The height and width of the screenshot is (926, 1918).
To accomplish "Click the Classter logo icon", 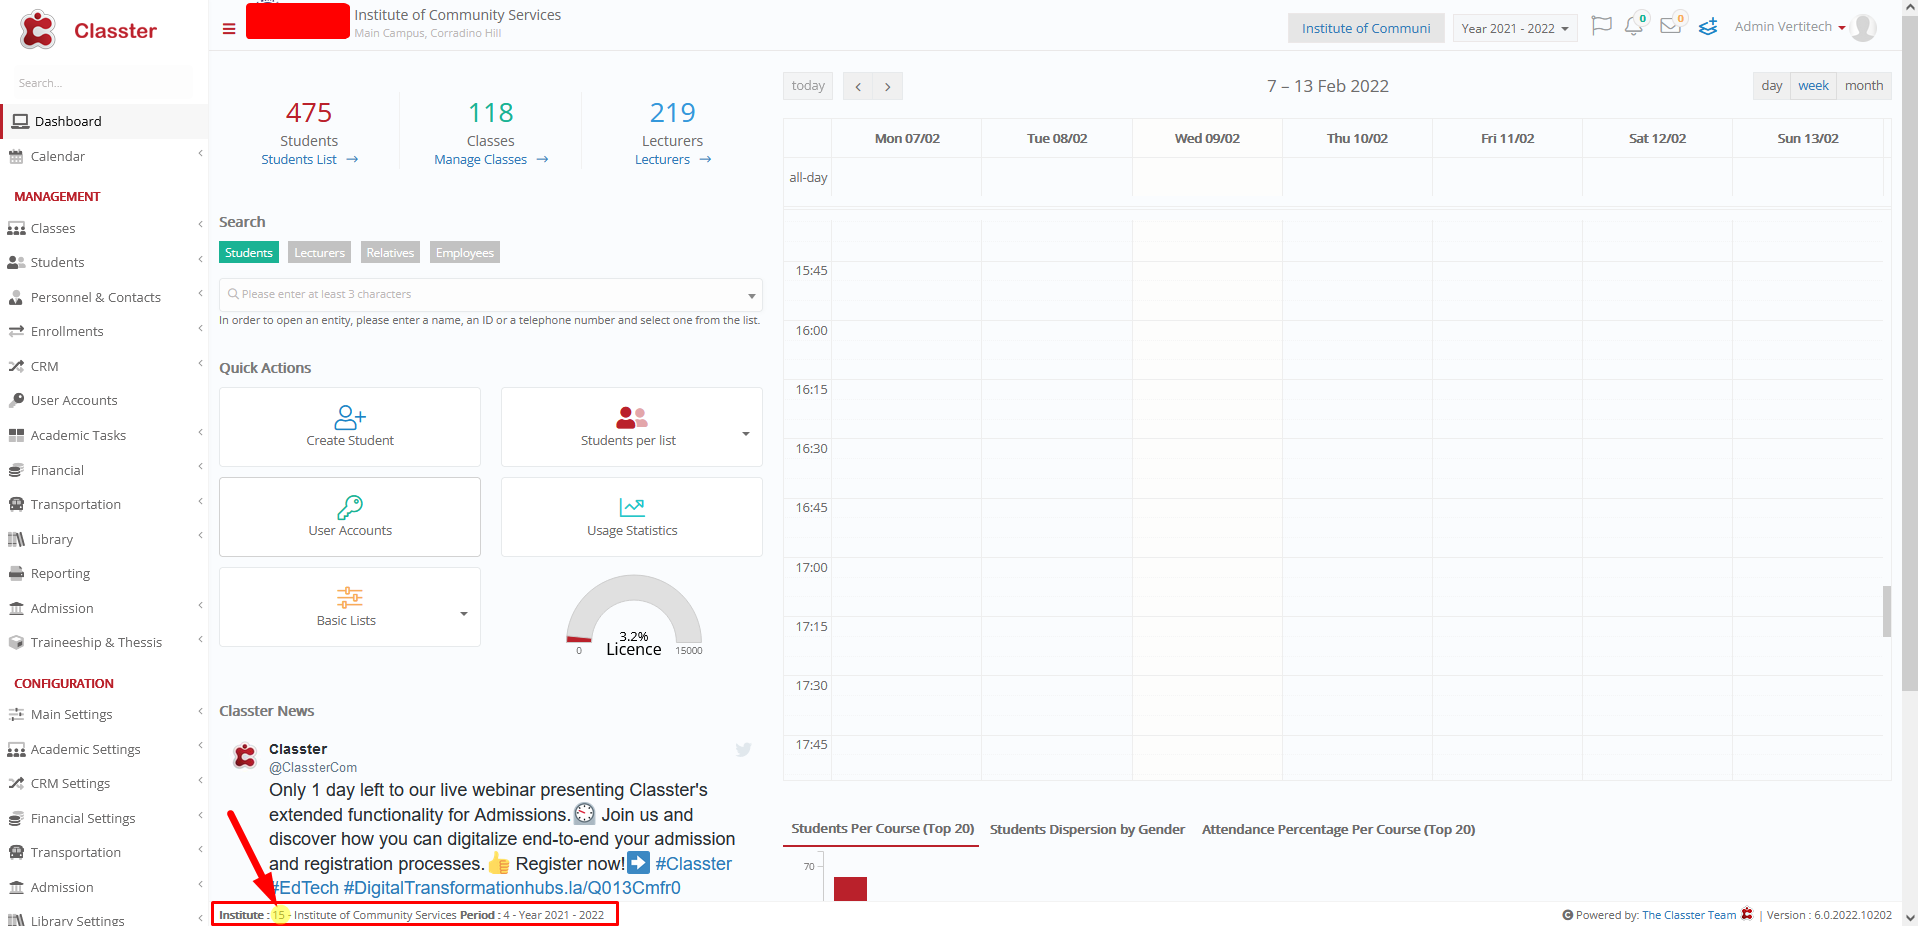I will [x=38, y=30].
